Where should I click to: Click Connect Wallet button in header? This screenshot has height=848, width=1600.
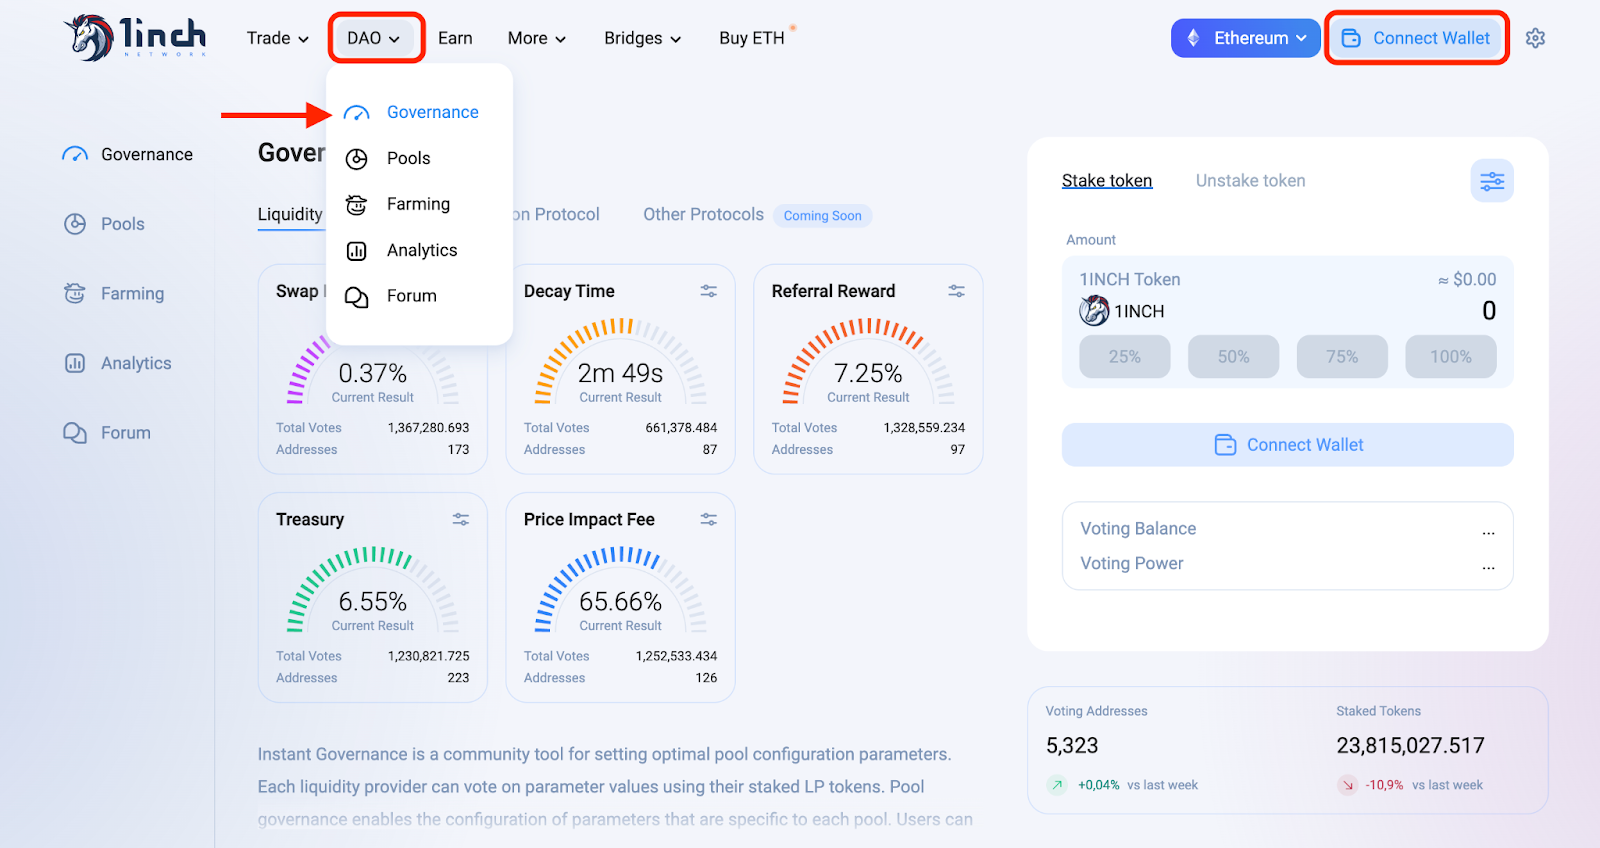[x=1417, y=38]
